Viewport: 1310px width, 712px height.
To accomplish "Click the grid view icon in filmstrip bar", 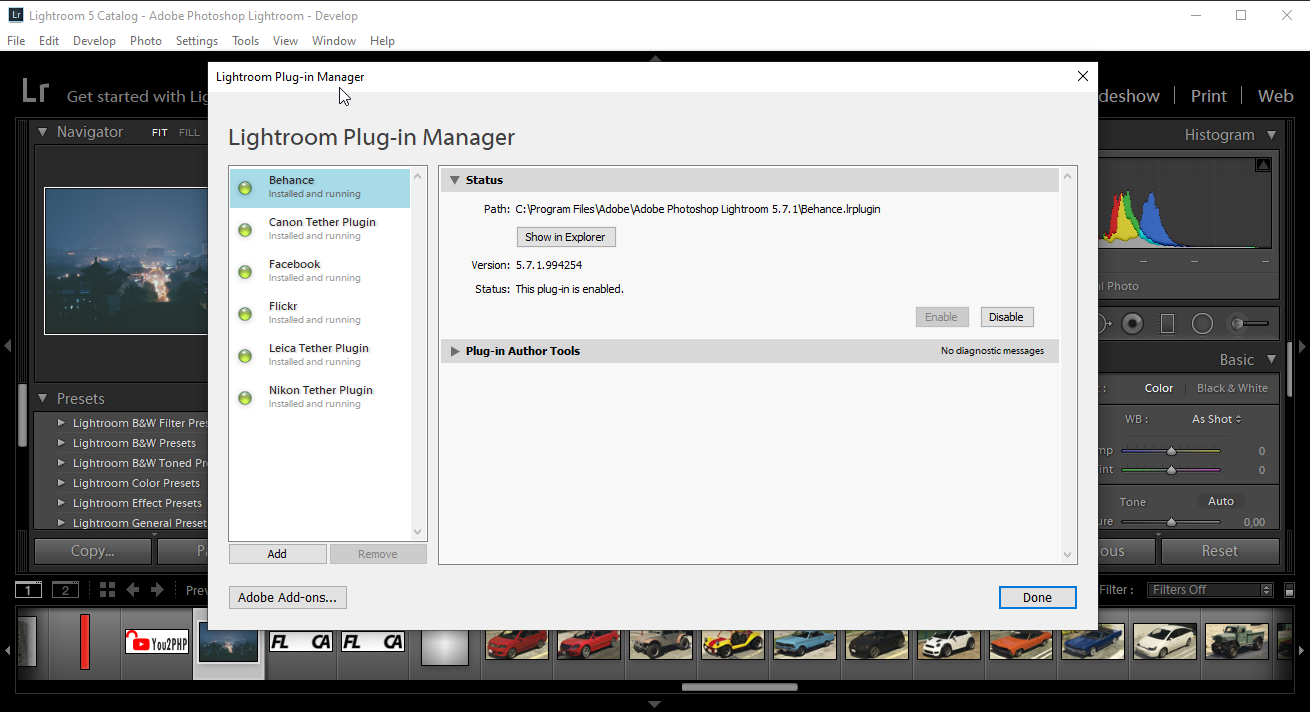I will point(107,590).
